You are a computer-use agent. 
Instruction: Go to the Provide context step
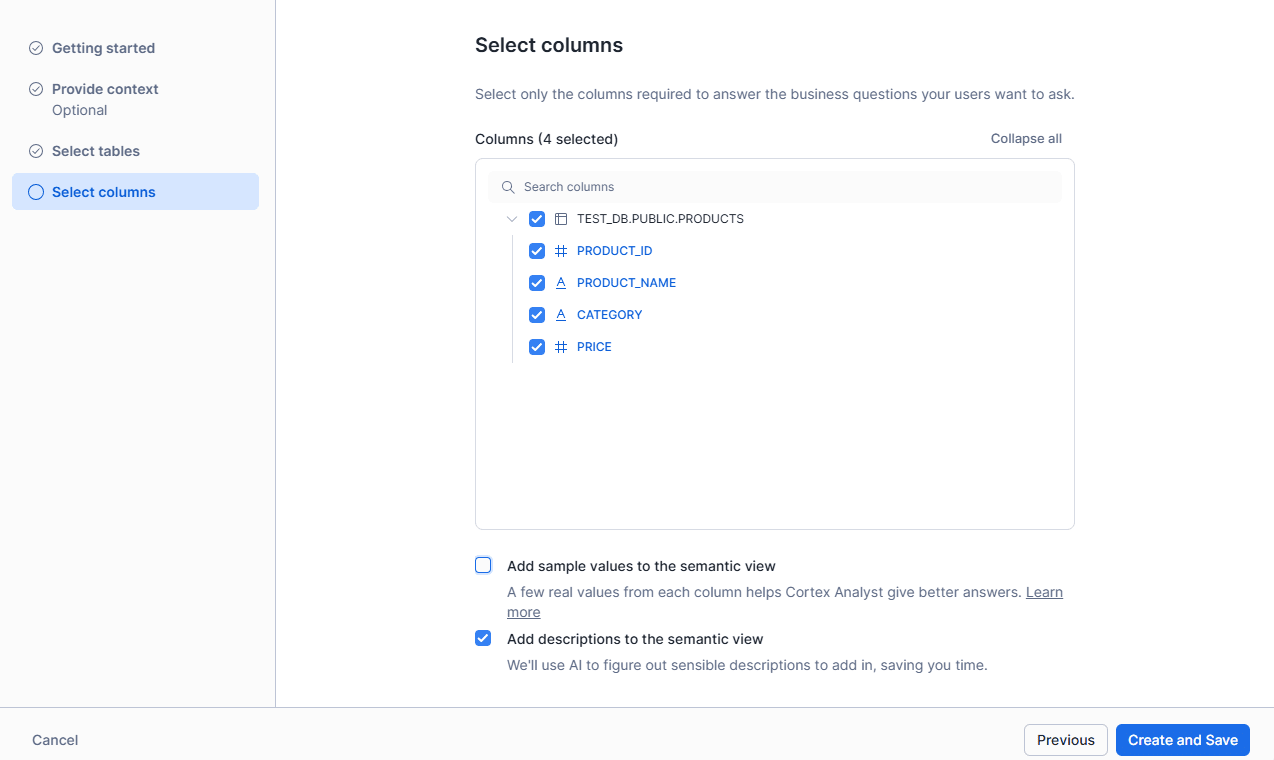(105, 89)
